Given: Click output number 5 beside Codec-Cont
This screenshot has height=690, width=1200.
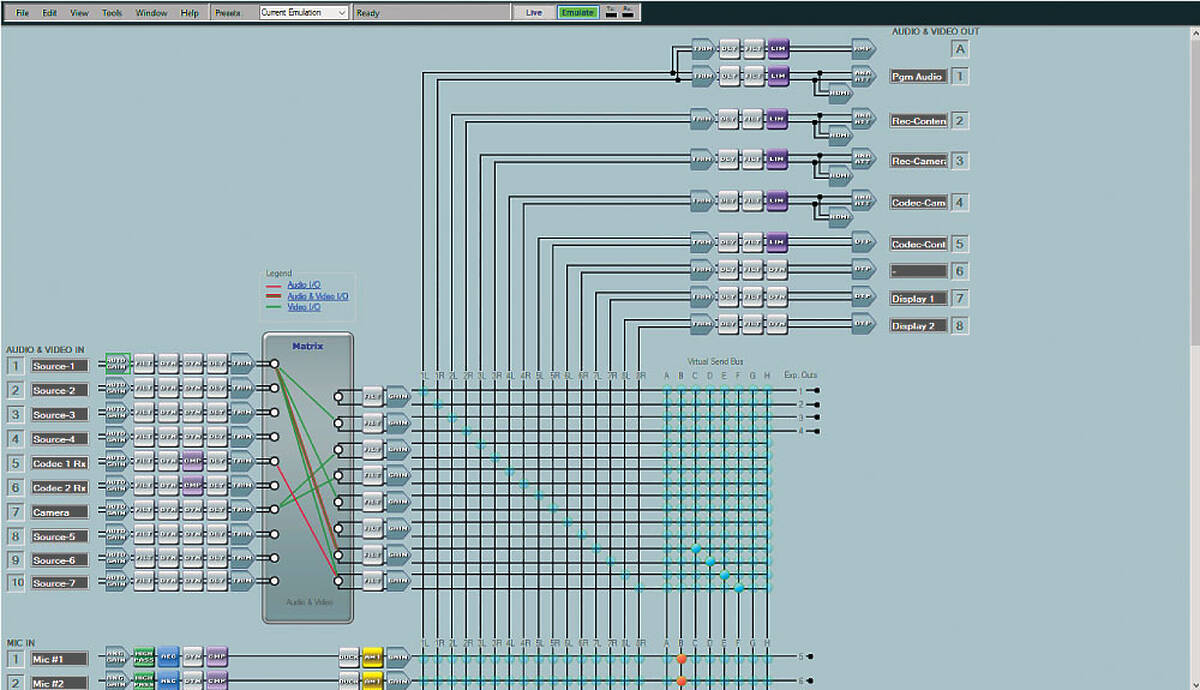Looking at the screenshot, I should pyautogui.click(x=960, y=243).
